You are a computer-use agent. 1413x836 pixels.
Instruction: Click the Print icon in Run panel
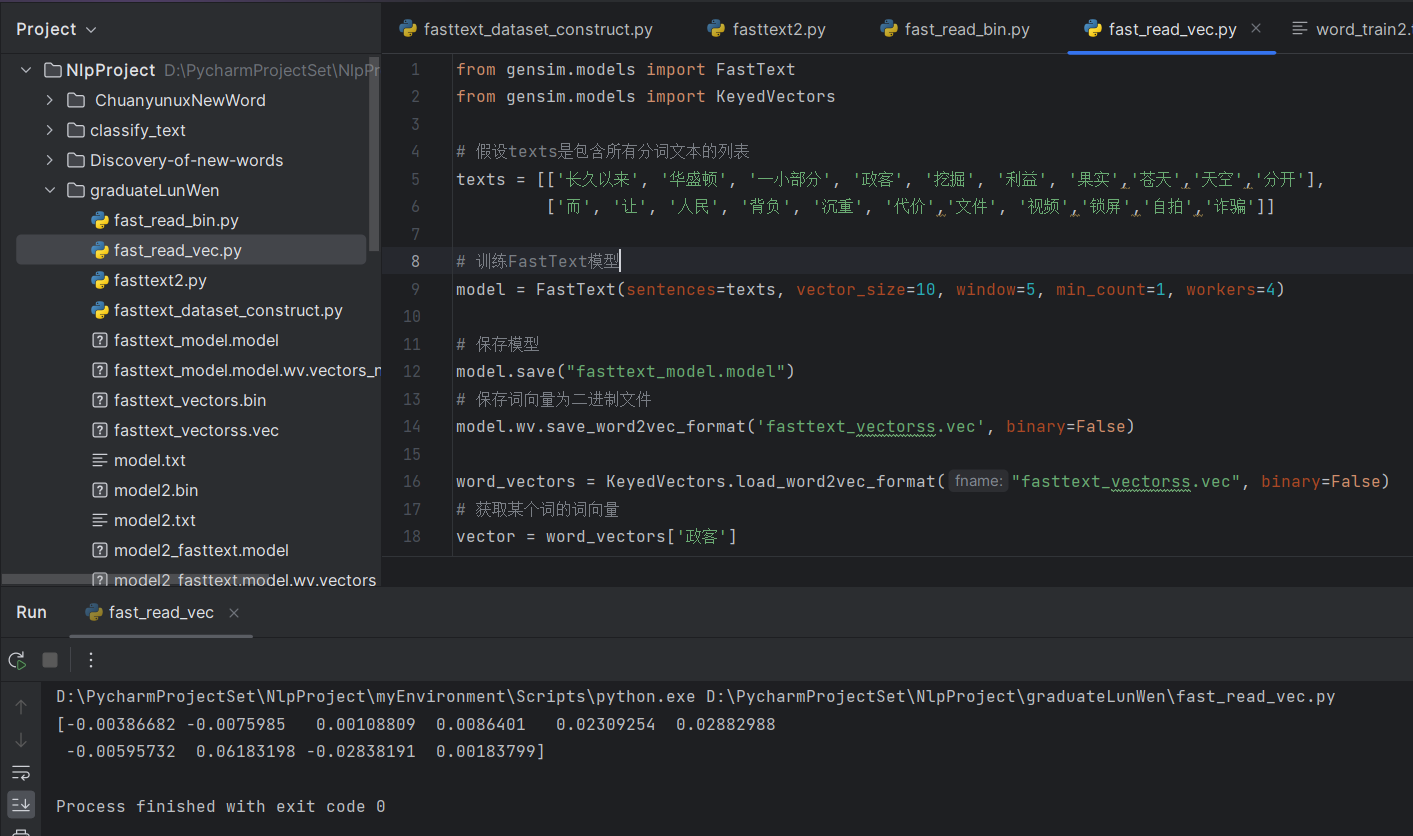click(21, 830)
